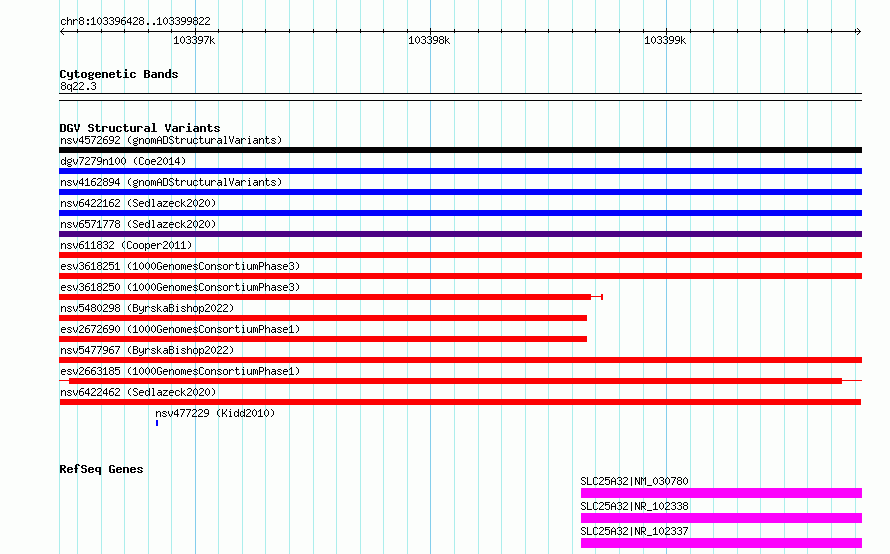
Task: Click the nsv6571778 (Sedlazeck2020) label
Action: click(x=138, y=224)
